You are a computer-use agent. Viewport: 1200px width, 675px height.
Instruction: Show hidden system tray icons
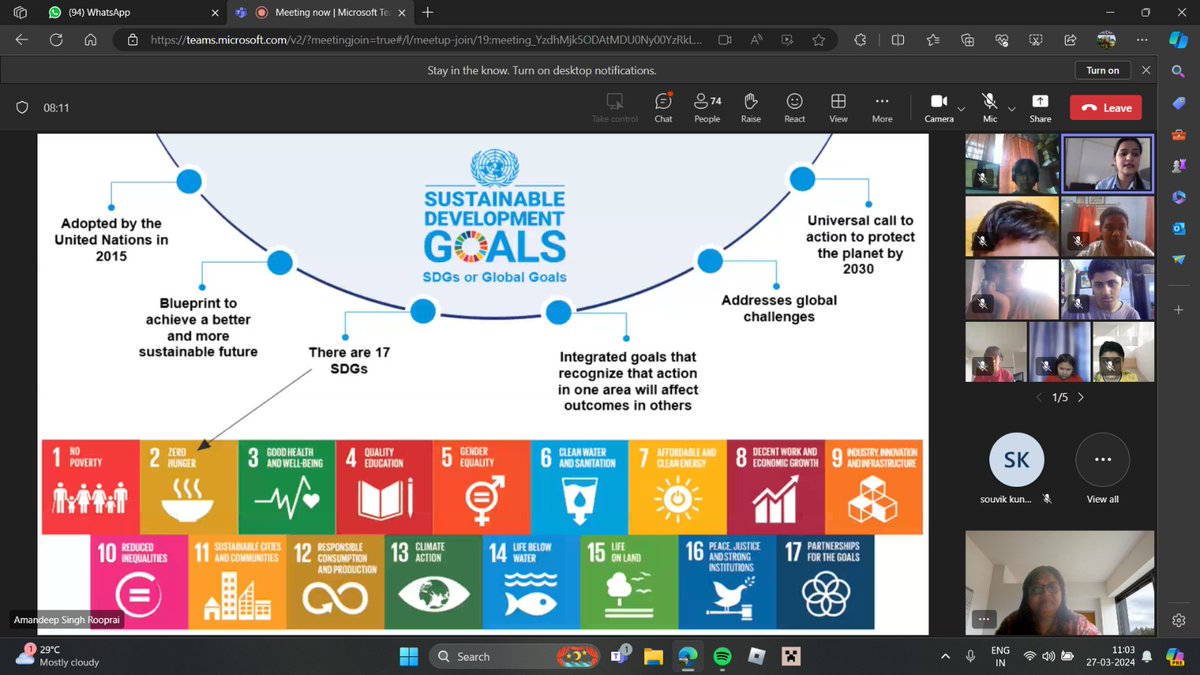coord(946,656)
